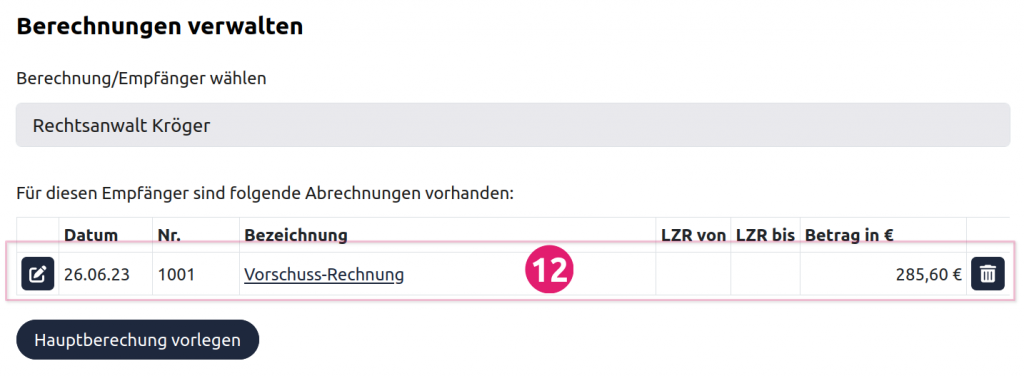
Task: Click the empty LZR bis cell in row 1001
Action: point(765,274)
